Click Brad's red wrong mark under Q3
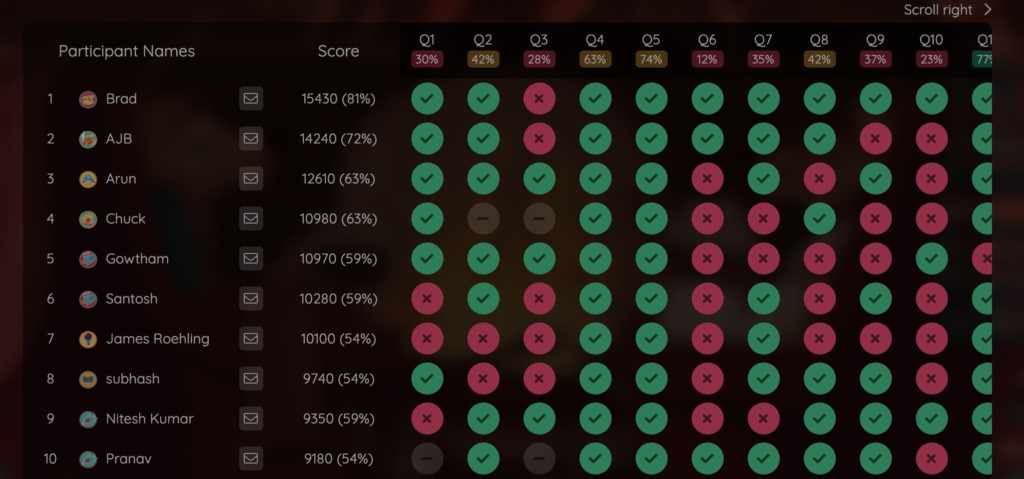Screen dimensions: 1024x479 click(x=539, y=99)
